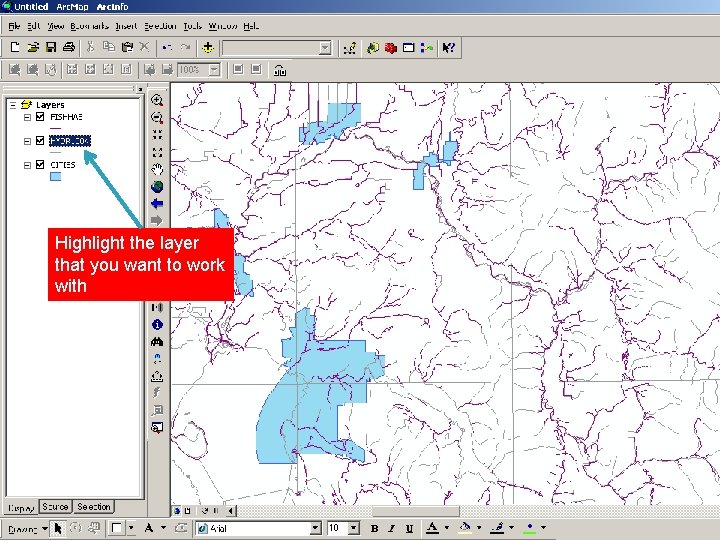Open the Window menu

223,26
